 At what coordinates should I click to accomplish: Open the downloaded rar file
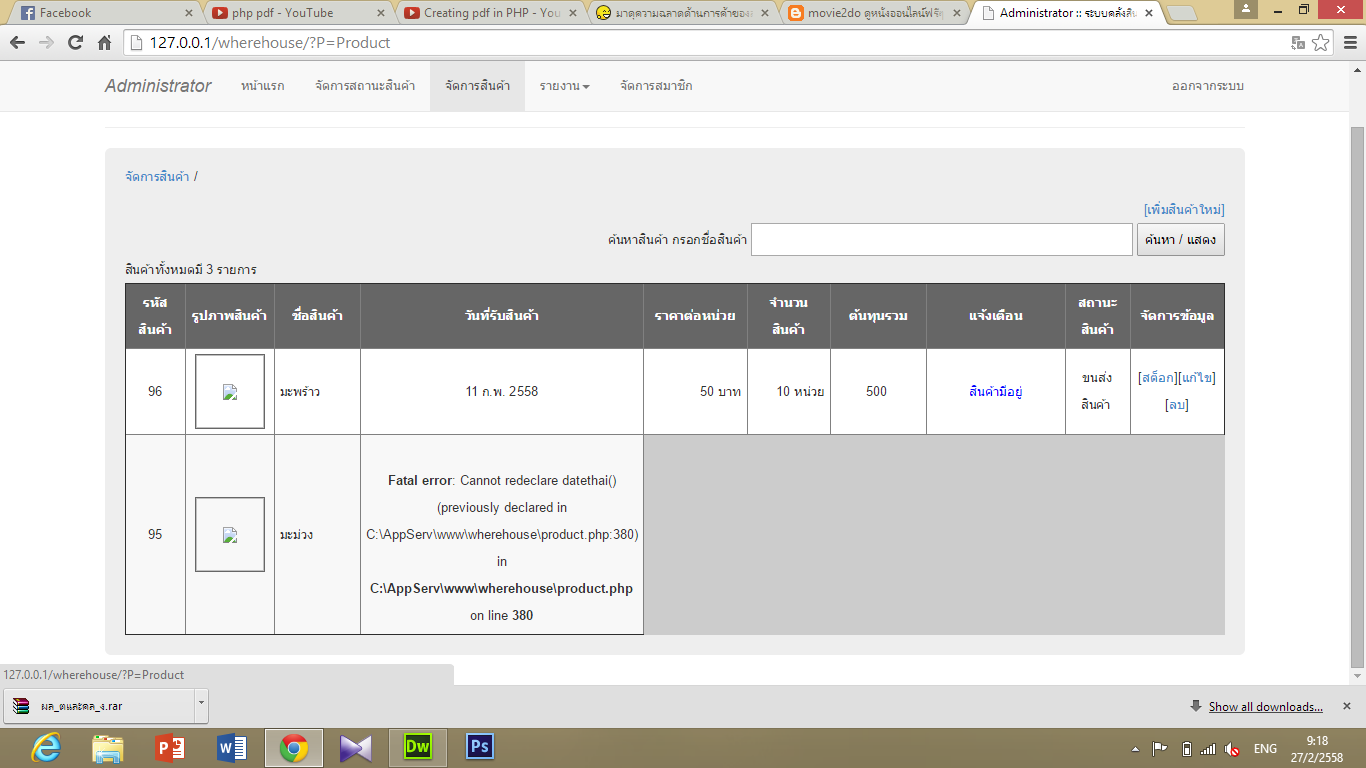coord(99,705)
